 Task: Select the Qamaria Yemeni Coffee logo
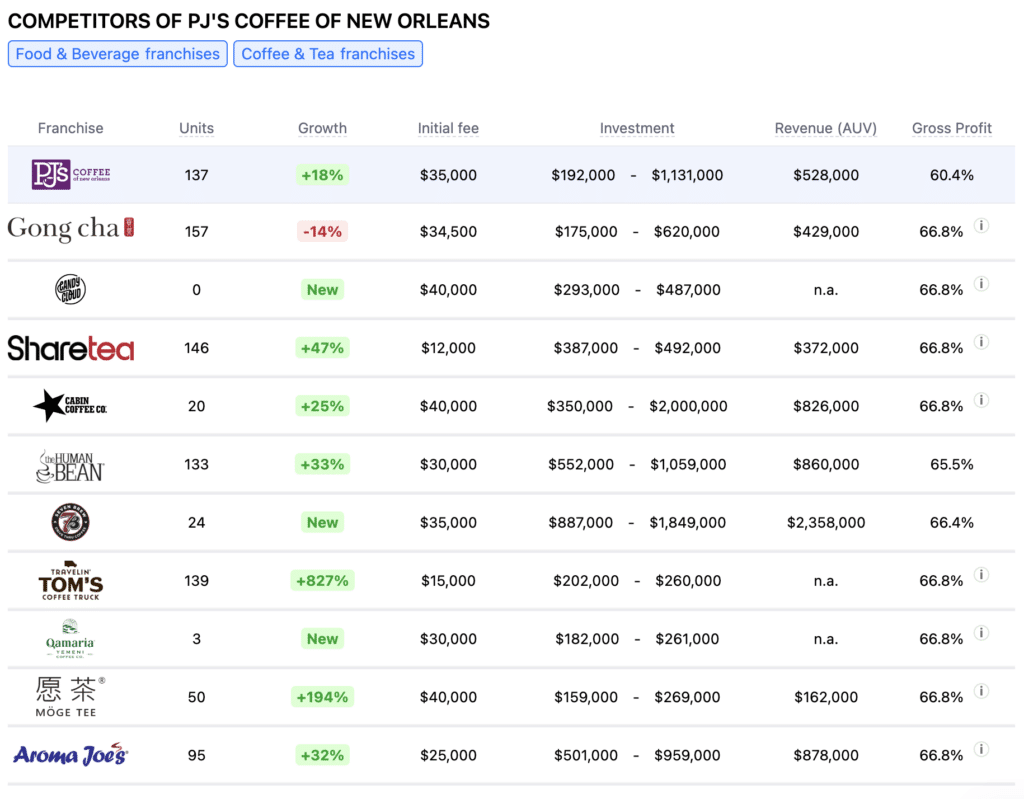point(70,638)
